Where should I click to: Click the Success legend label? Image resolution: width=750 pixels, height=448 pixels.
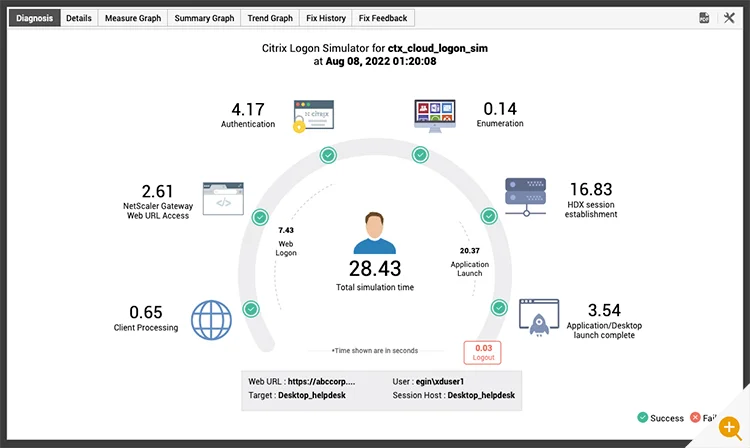(667, 418)
